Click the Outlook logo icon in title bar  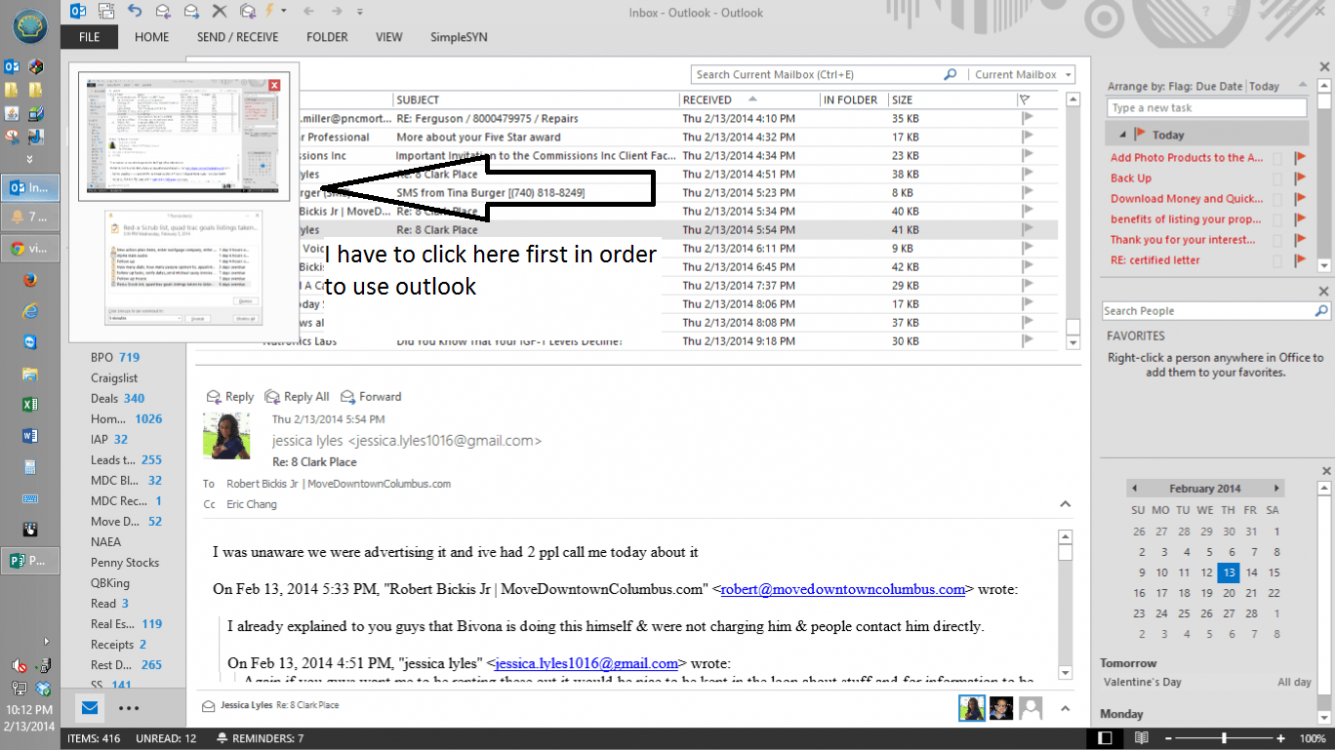pos(78,11)
